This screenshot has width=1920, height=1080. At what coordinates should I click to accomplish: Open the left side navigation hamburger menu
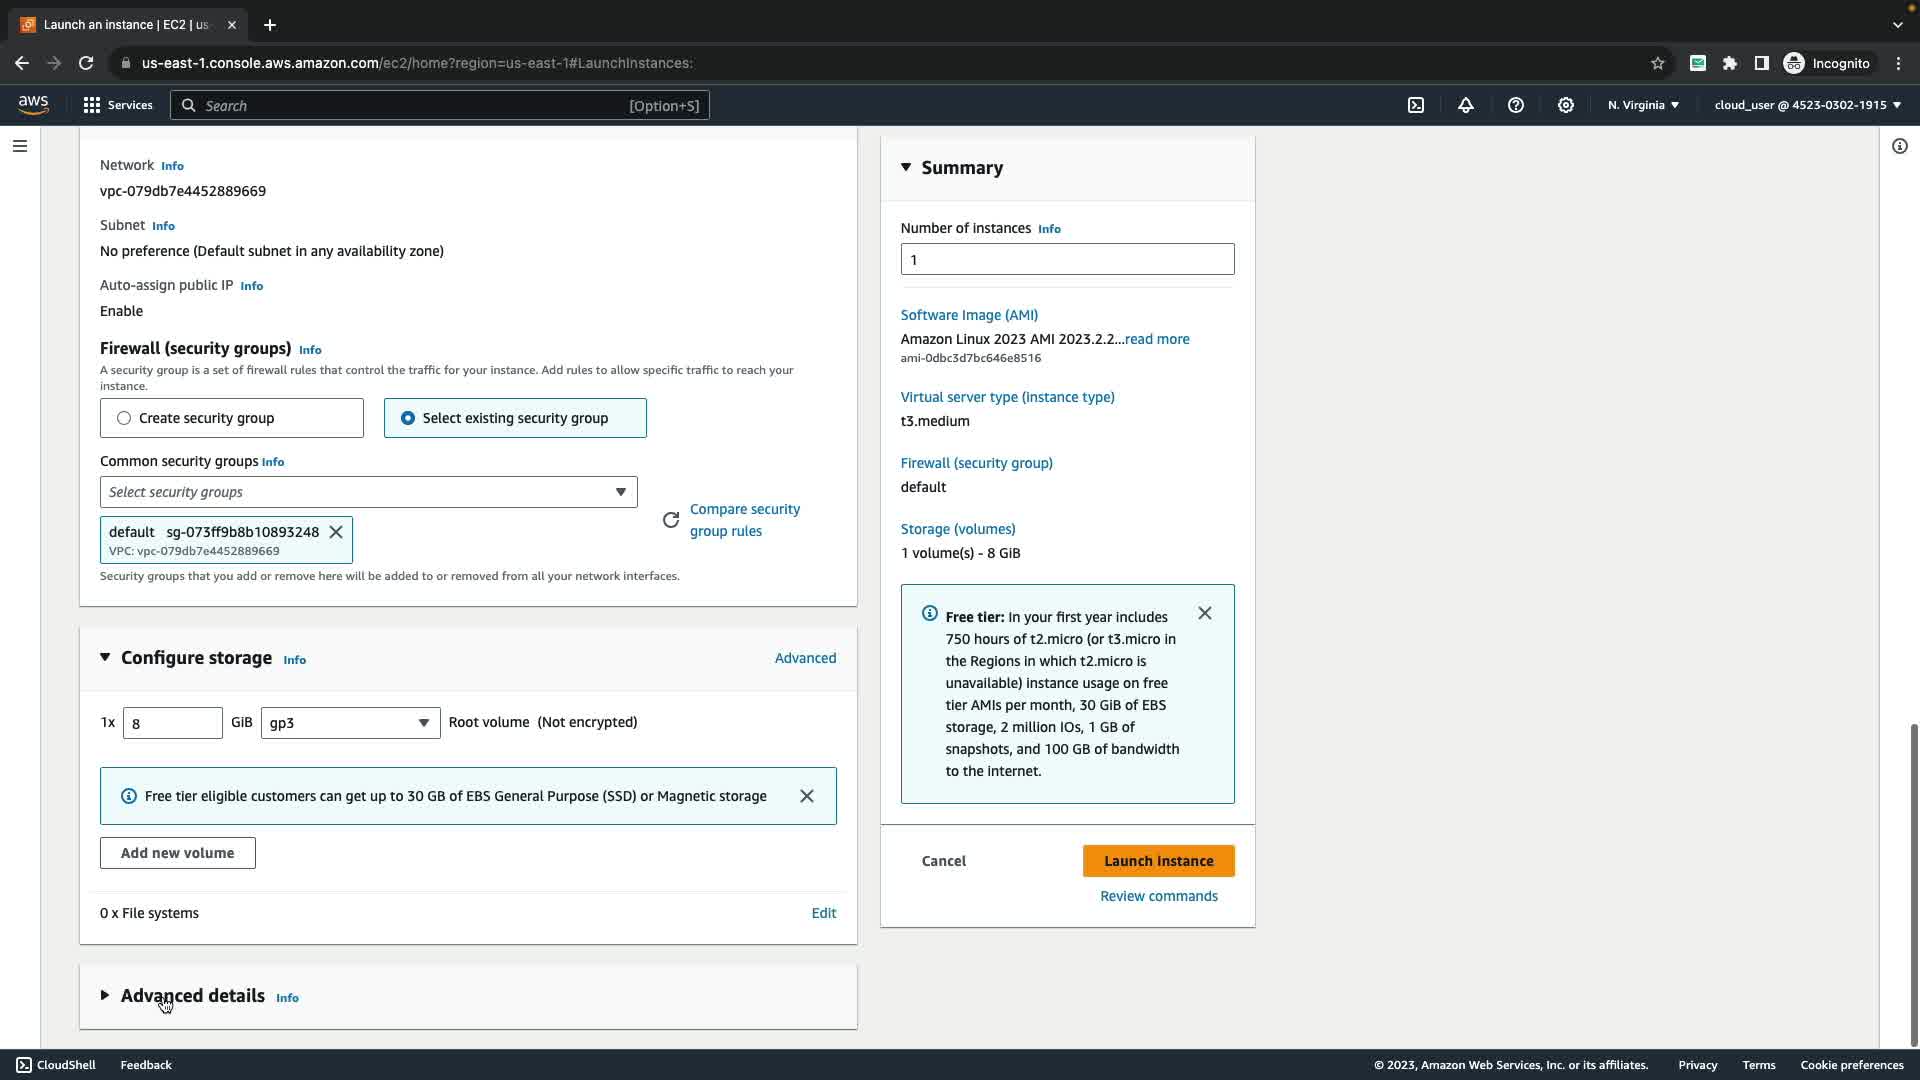(x=19, y=146)
